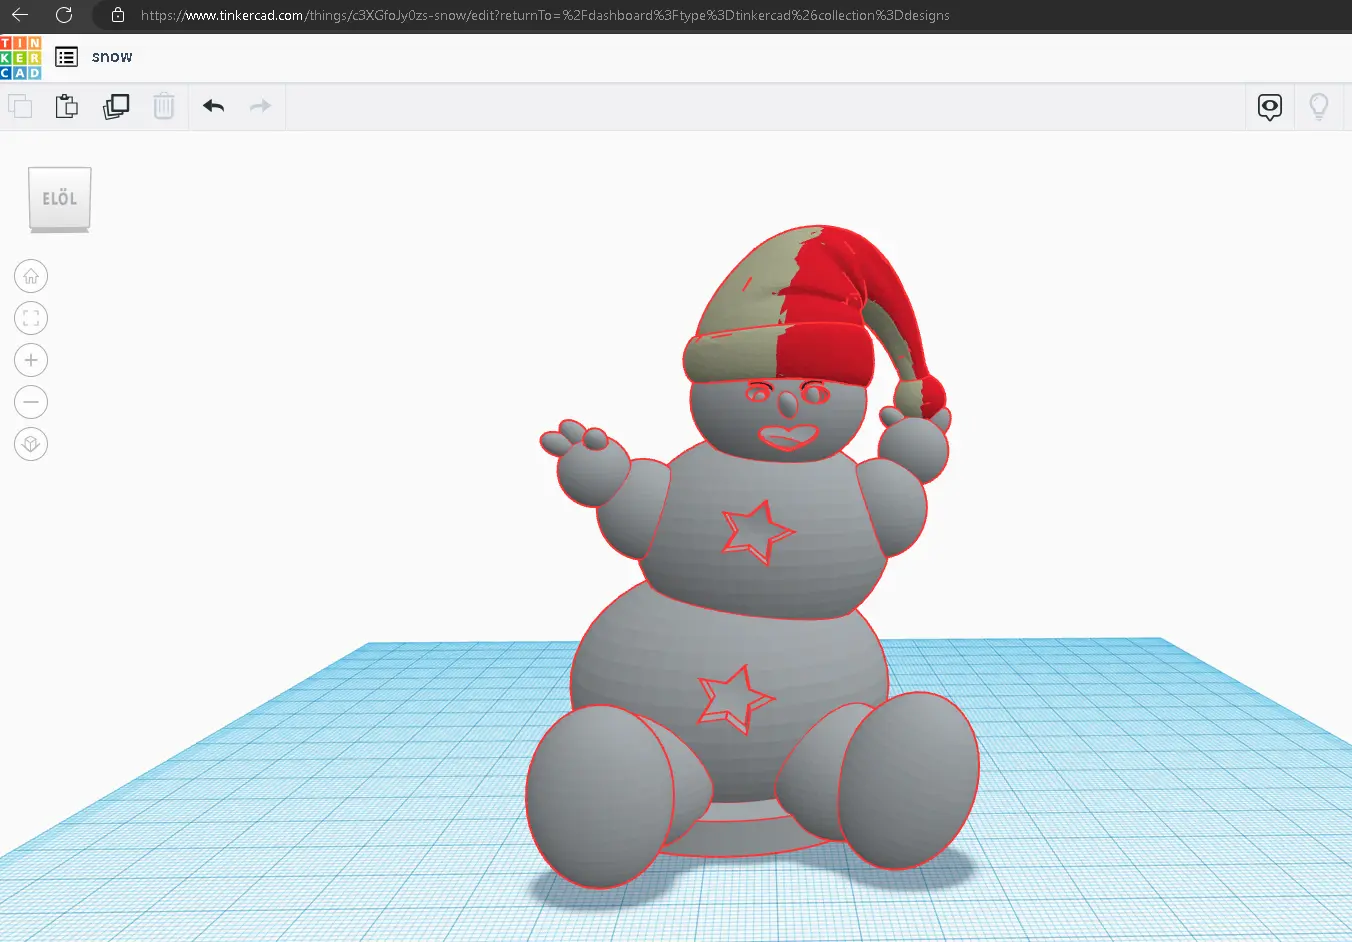Zoom out with the minus button
This screenshot has height=942, width=1352.
pyautogui.click(x=31, y=403)
